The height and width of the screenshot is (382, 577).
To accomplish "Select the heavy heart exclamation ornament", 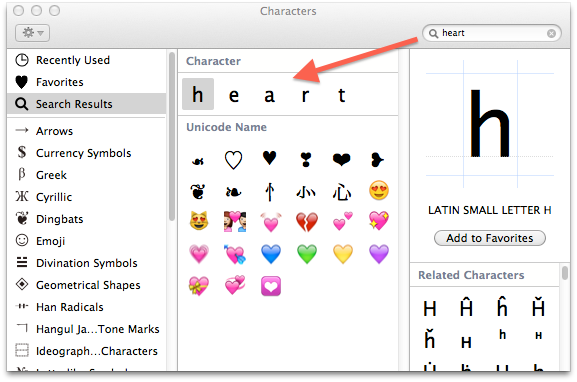I will coord(305,160).
